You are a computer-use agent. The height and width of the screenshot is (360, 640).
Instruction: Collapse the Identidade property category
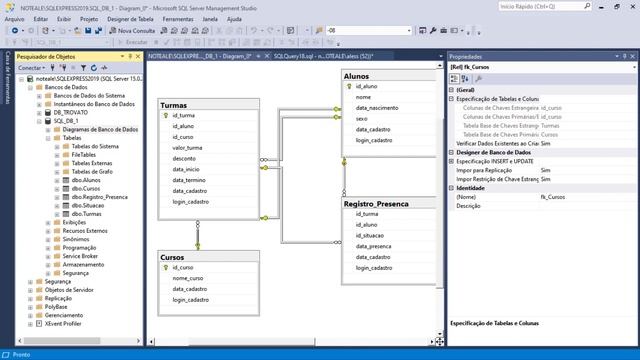451,188
